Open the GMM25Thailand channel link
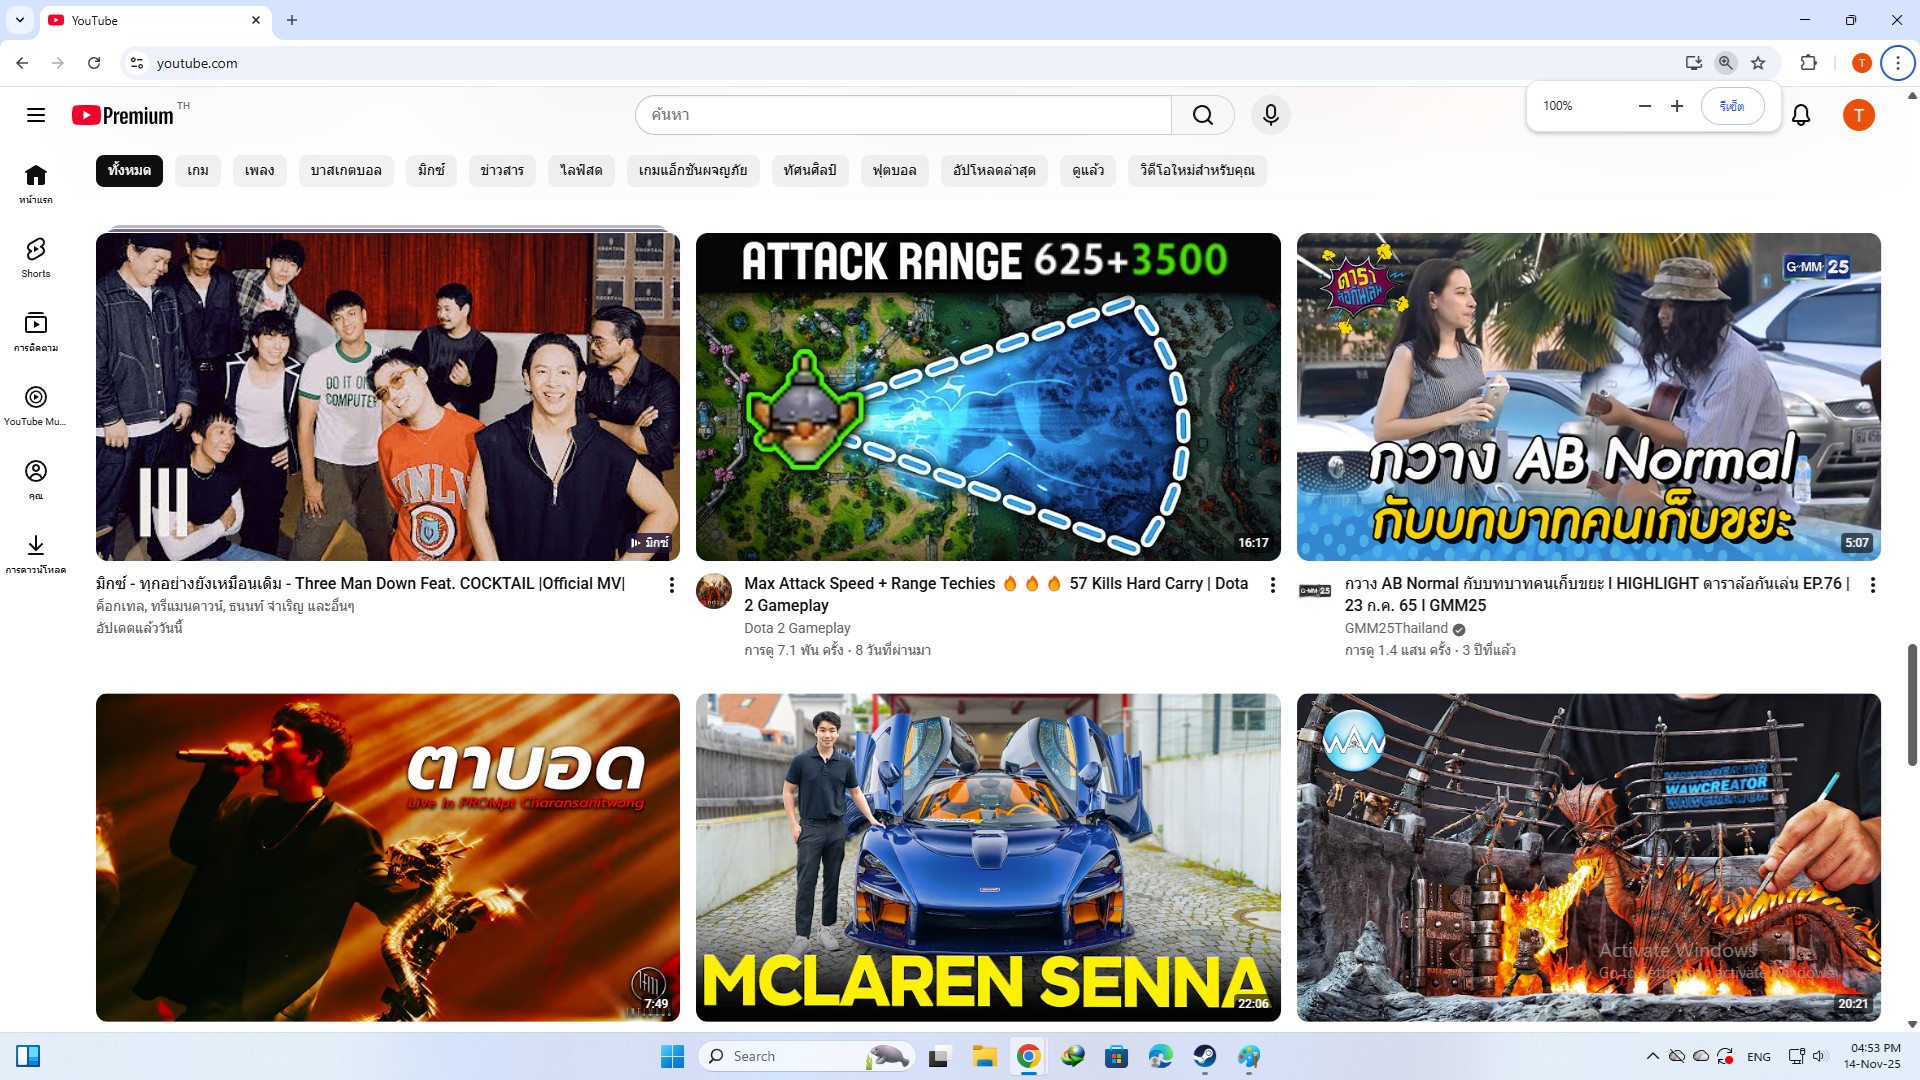1920x1080 pixels. (1396, 628)
